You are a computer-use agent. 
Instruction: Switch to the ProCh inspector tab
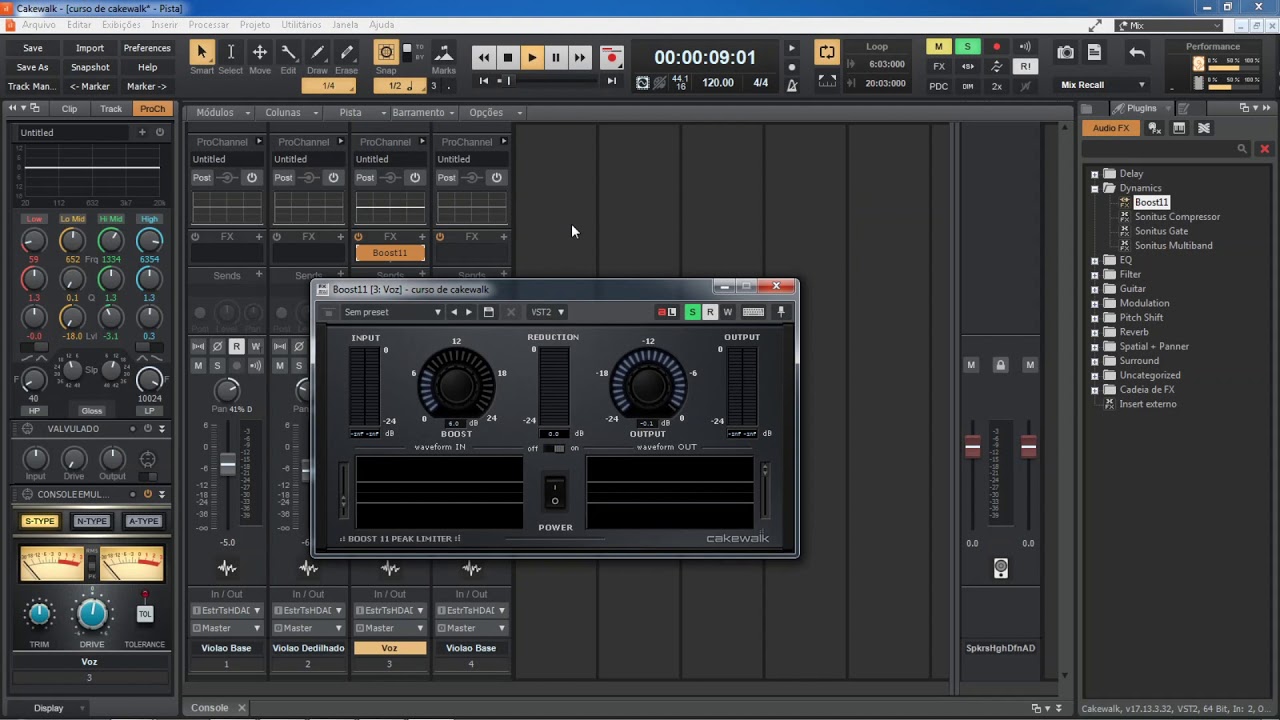(153, 108)
